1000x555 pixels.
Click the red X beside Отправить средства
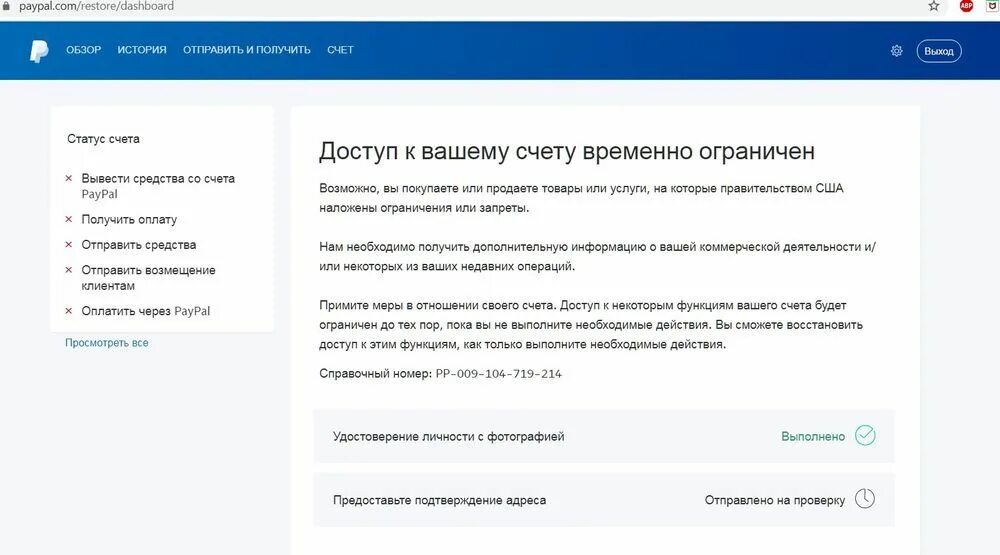69,244
